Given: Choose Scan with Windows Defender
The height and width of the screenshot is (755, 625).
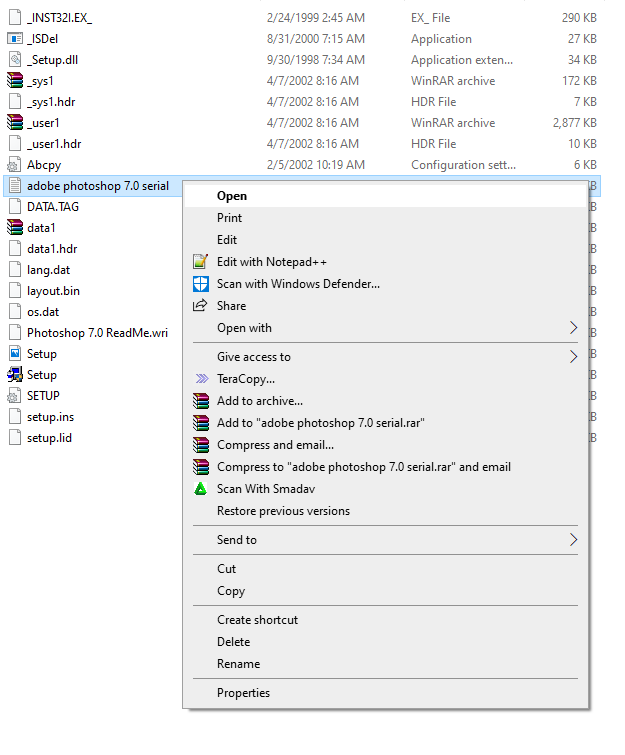Looking at the screenshot, I should pyautogui.click(x=385, y=284).
